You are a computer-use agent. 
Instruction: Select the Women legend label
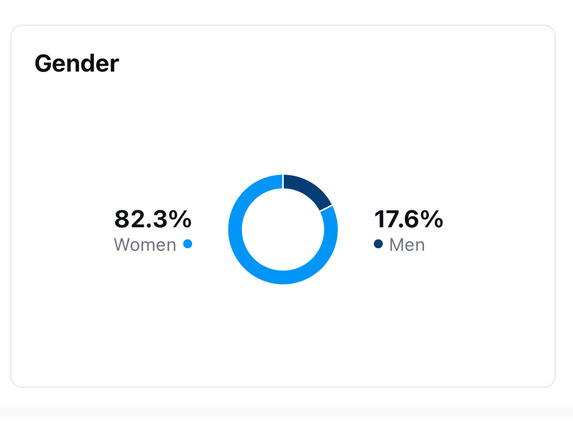[145, 244]
